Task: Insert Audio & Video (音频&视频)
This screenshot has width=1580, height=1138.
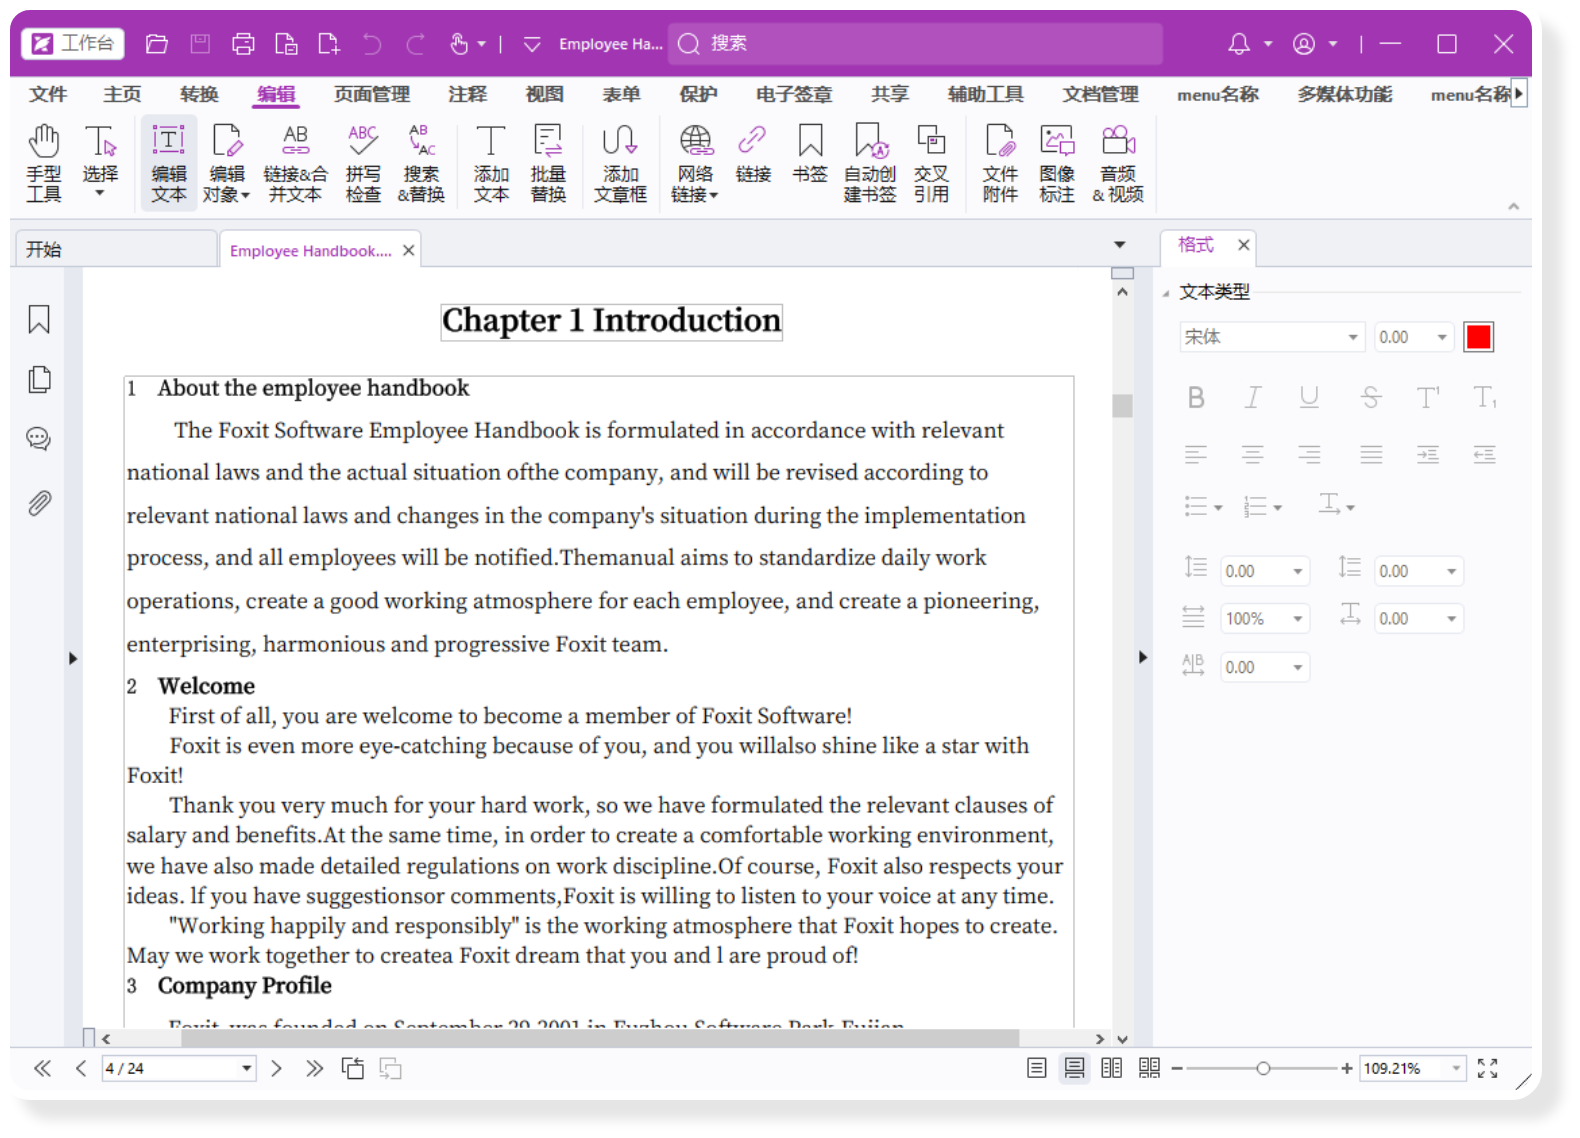Action: [1118, 164]
